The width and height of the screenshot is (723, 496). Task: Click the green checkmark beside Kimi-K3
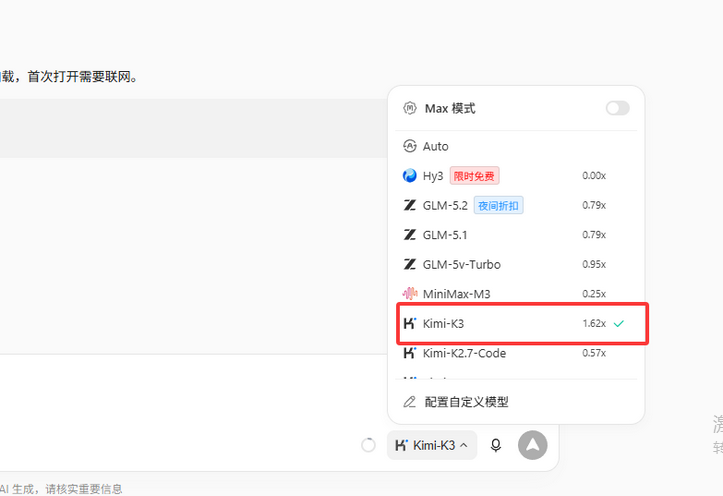[x=619, y=324]
